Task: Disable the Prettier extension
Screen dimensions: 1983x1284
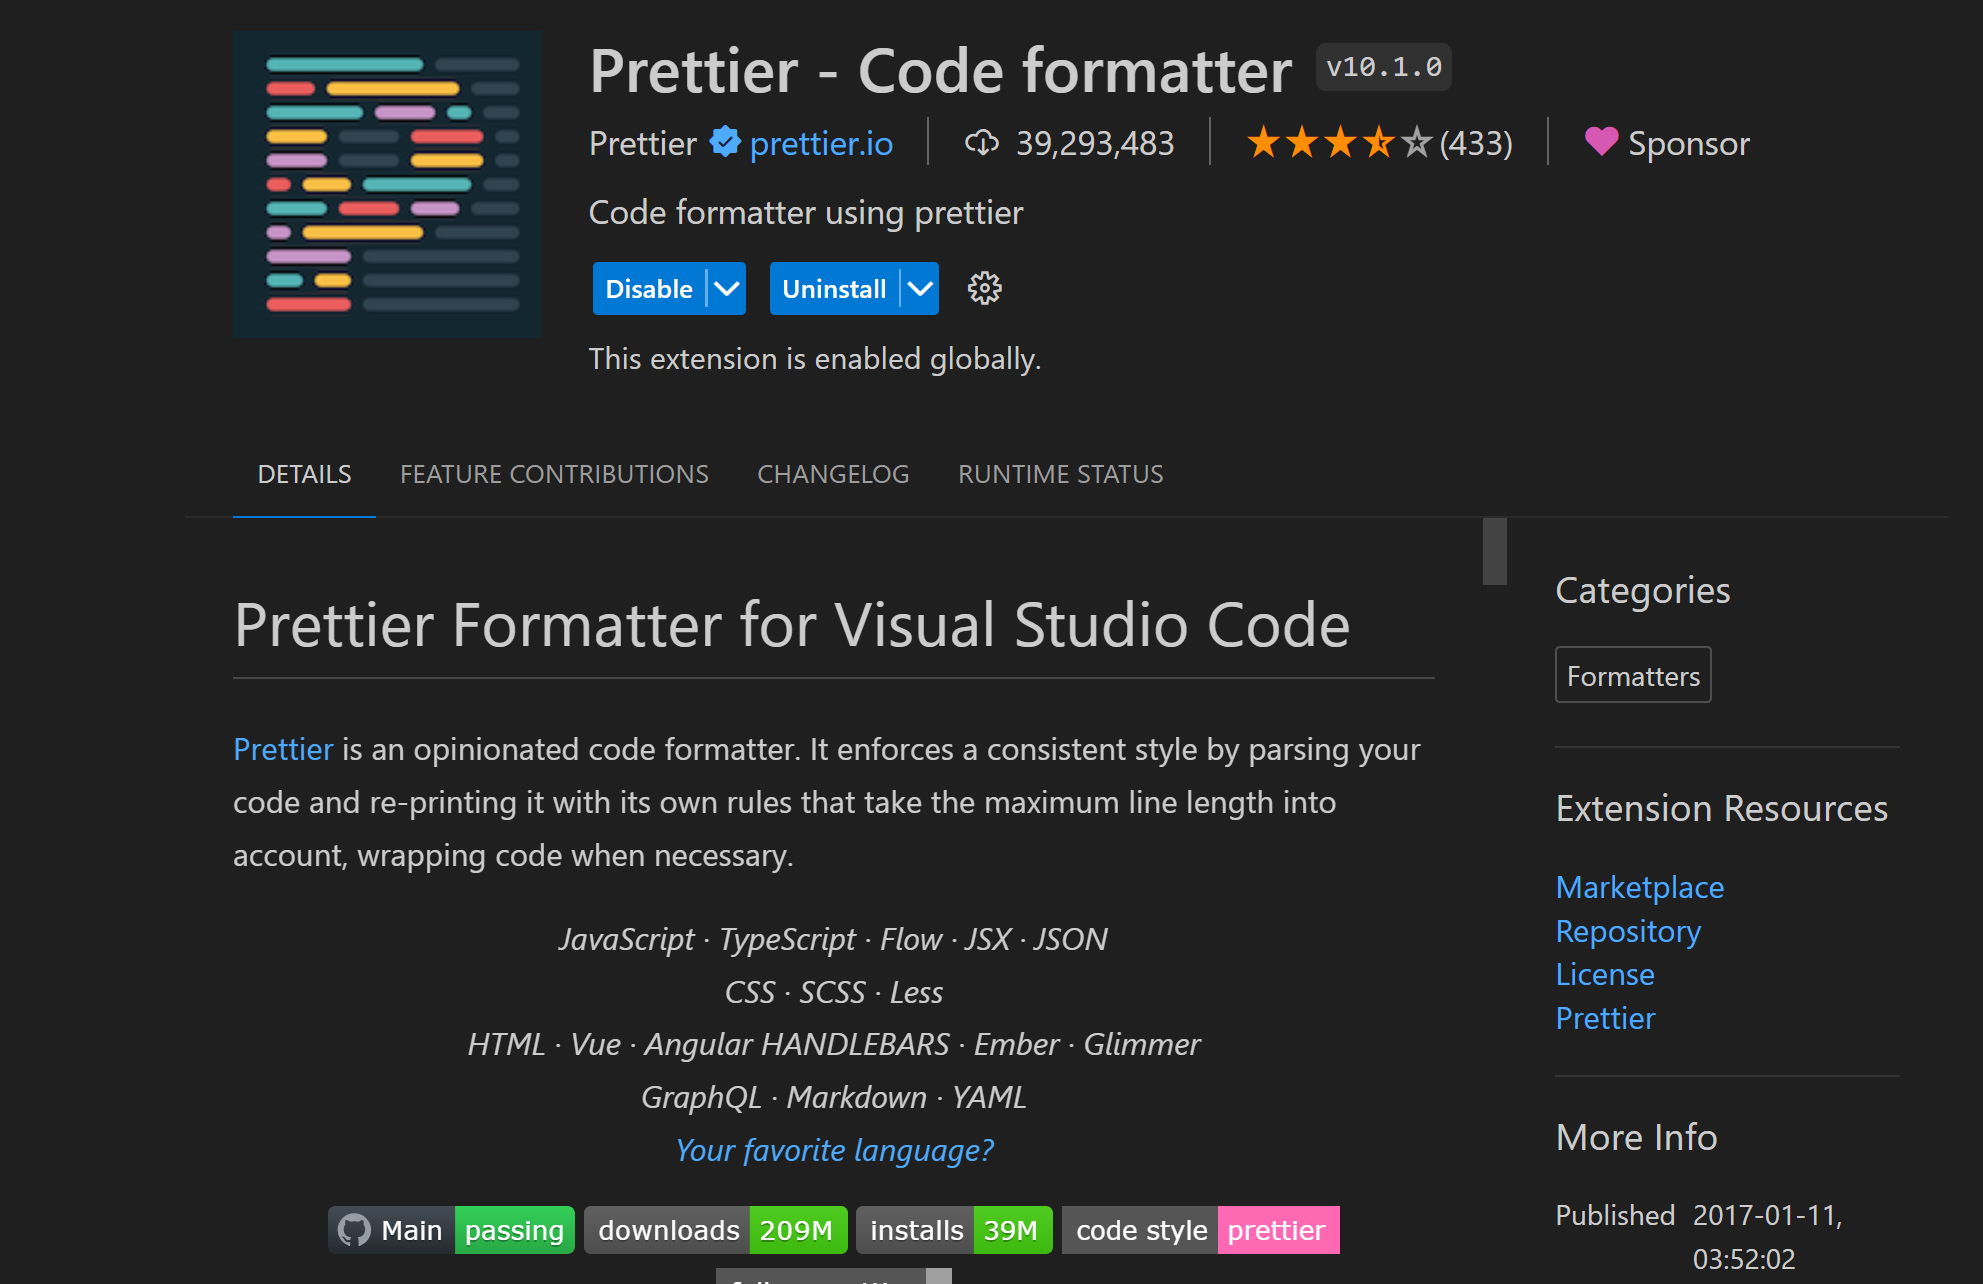Action: [648, 288]
